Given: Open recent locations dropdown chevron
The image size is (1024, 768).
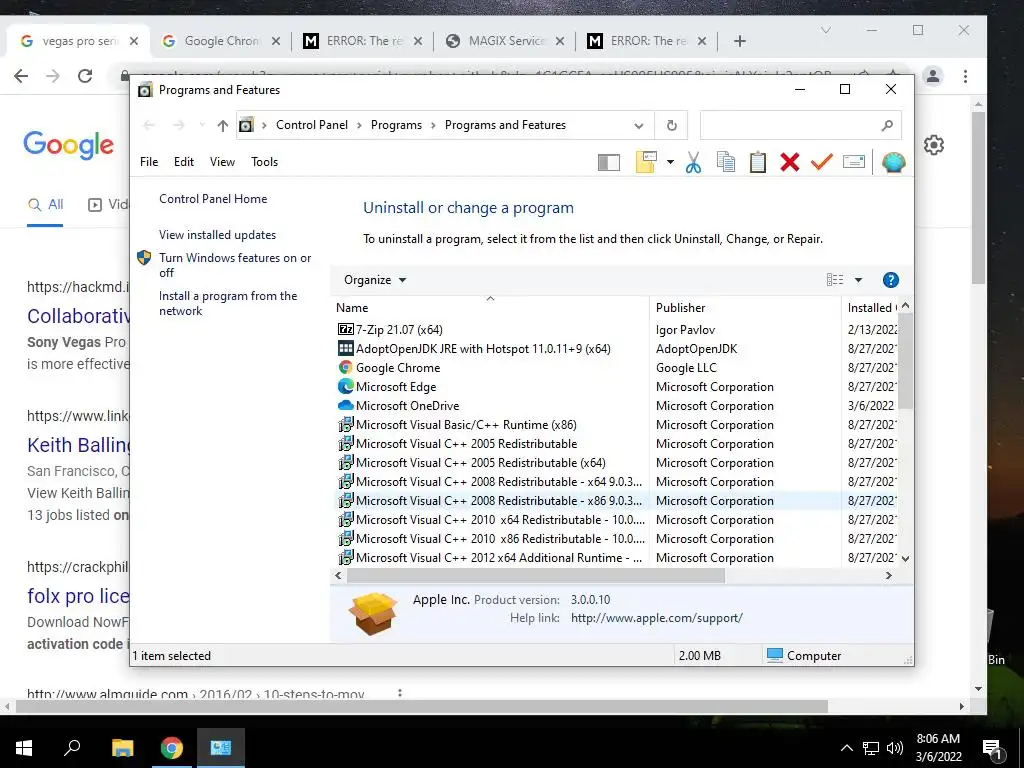Looking at the screenshot, I should (202, 125).
